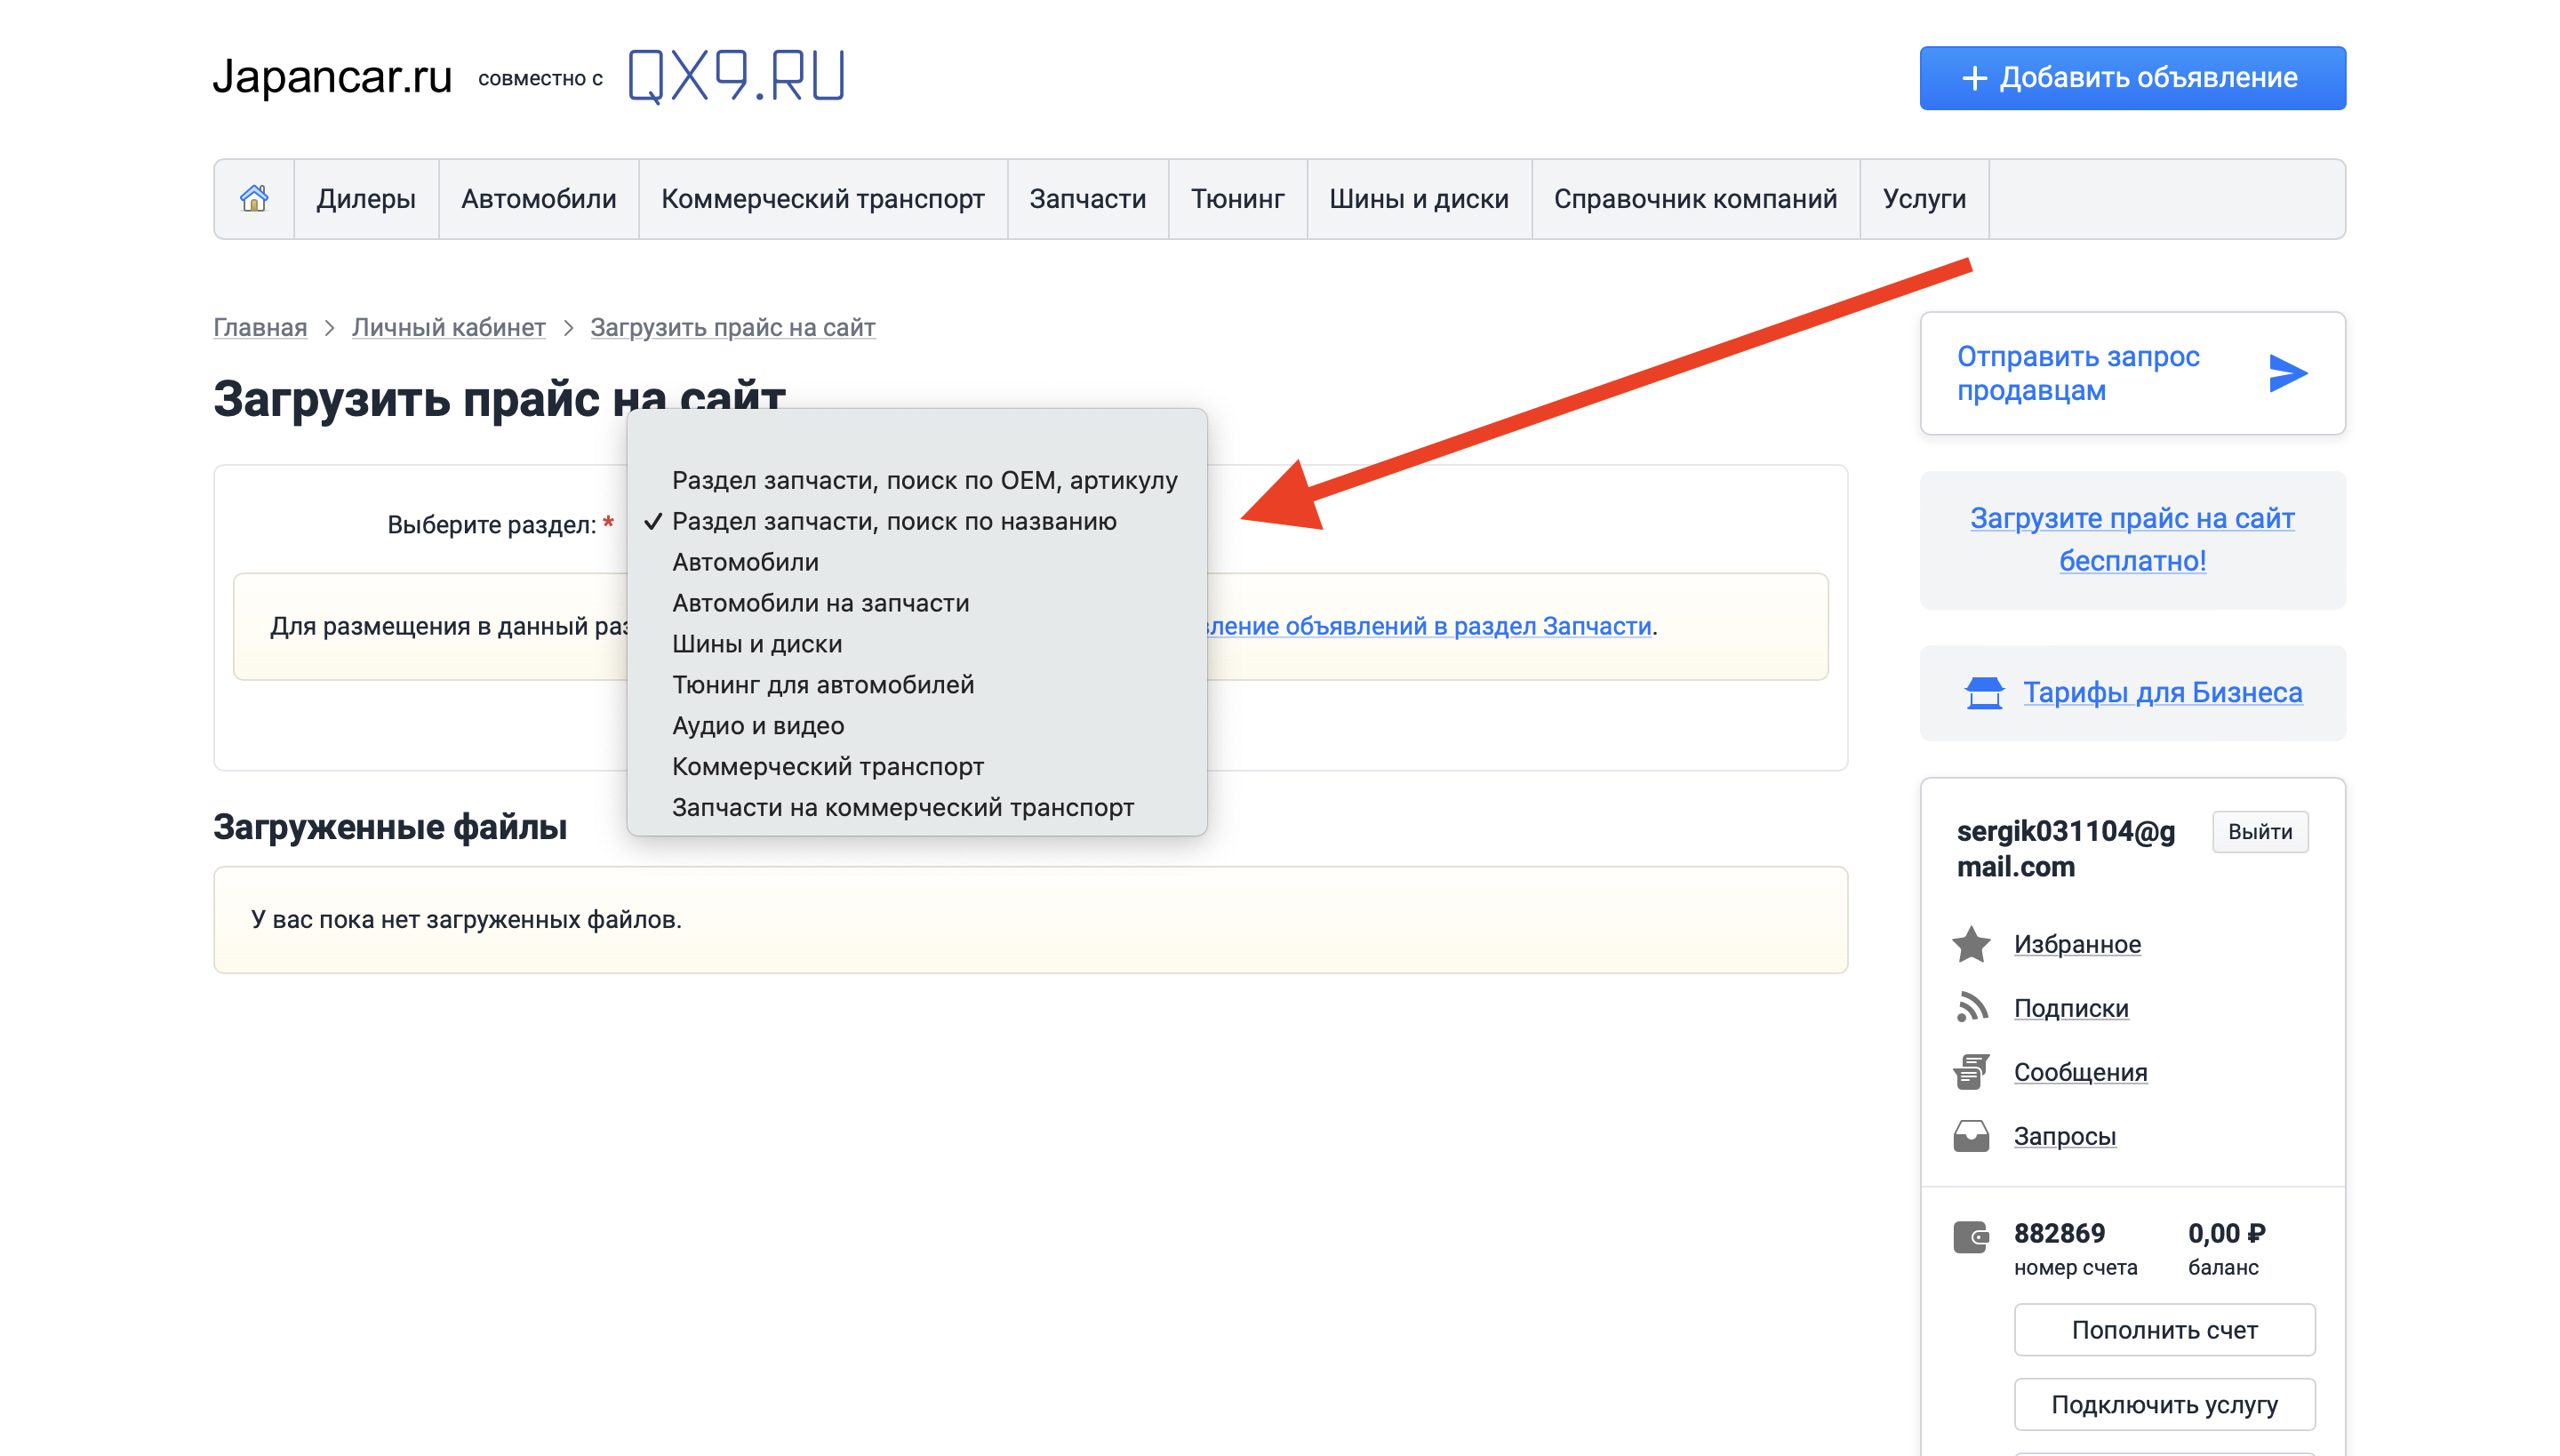2560x1456 pixels.
Task: Click the Выйти logout button
Action: (x=2259, y=832)
